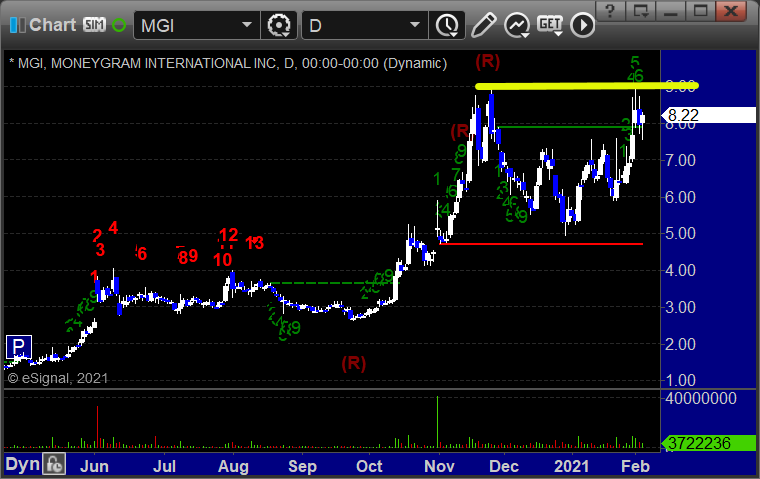Viewport: 760px width, 479px height.
Task: Open the studies line chart icon
Action: tap(517, 25)
